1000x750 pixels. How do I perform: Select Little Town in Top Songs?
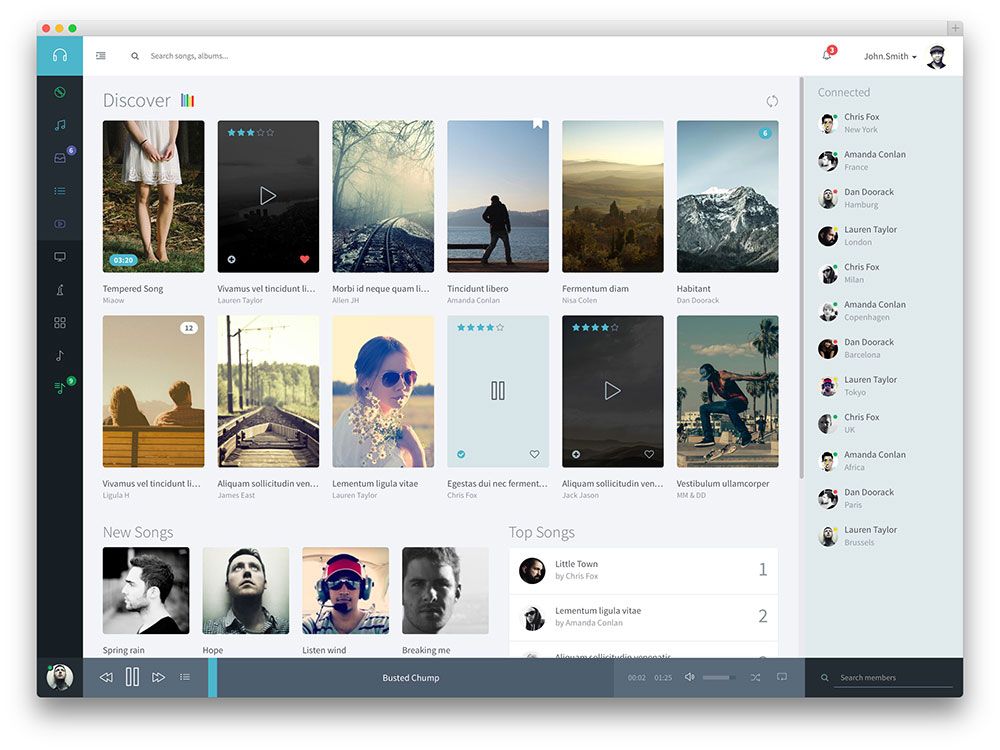tap(643, 571)
